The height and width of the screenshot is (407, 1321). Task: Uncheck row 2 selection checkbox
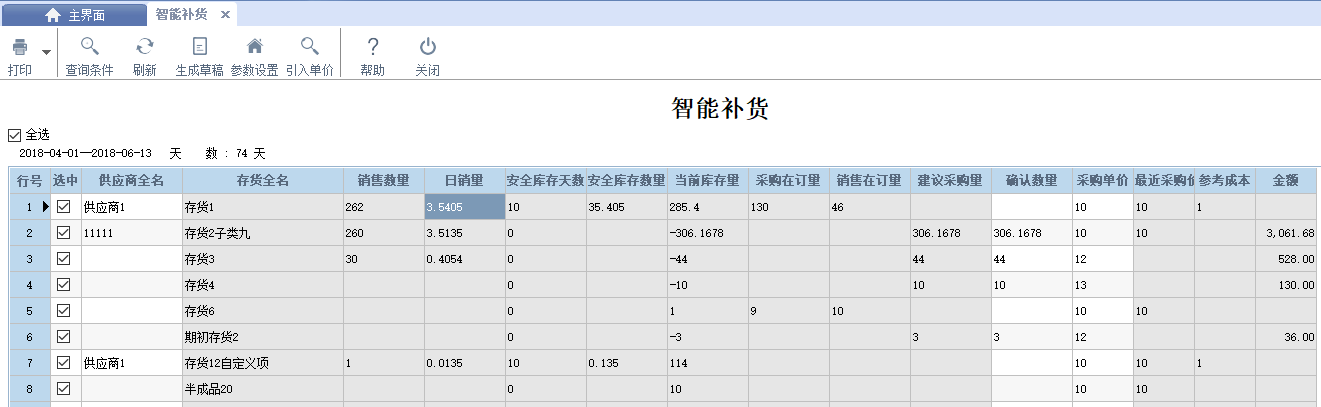click(64, 233)
